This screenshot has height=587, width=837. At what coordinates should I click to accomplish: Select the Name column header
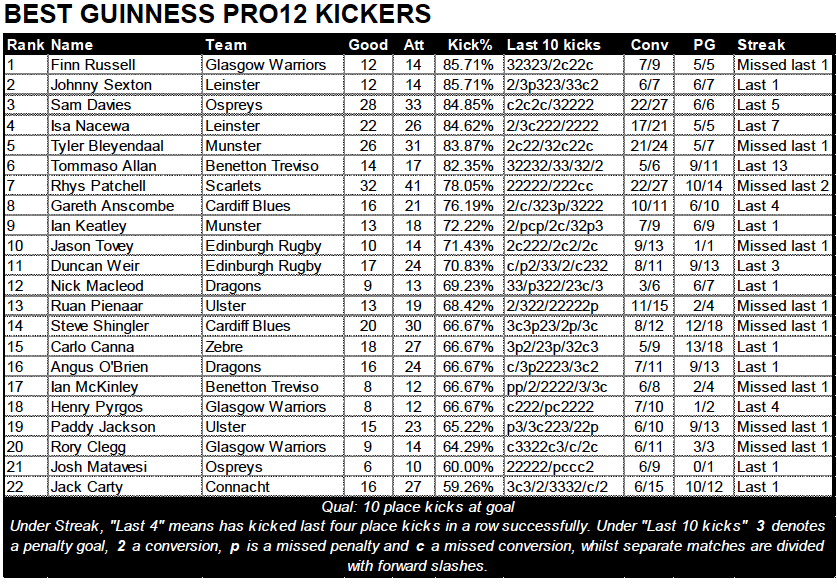click(x=72, y=45)
